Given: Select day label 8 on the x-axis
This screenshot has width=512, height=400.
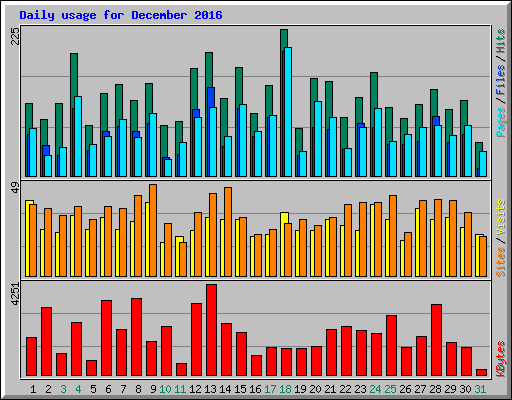Looking at the screenshot, I should click(x=138, y=389).
